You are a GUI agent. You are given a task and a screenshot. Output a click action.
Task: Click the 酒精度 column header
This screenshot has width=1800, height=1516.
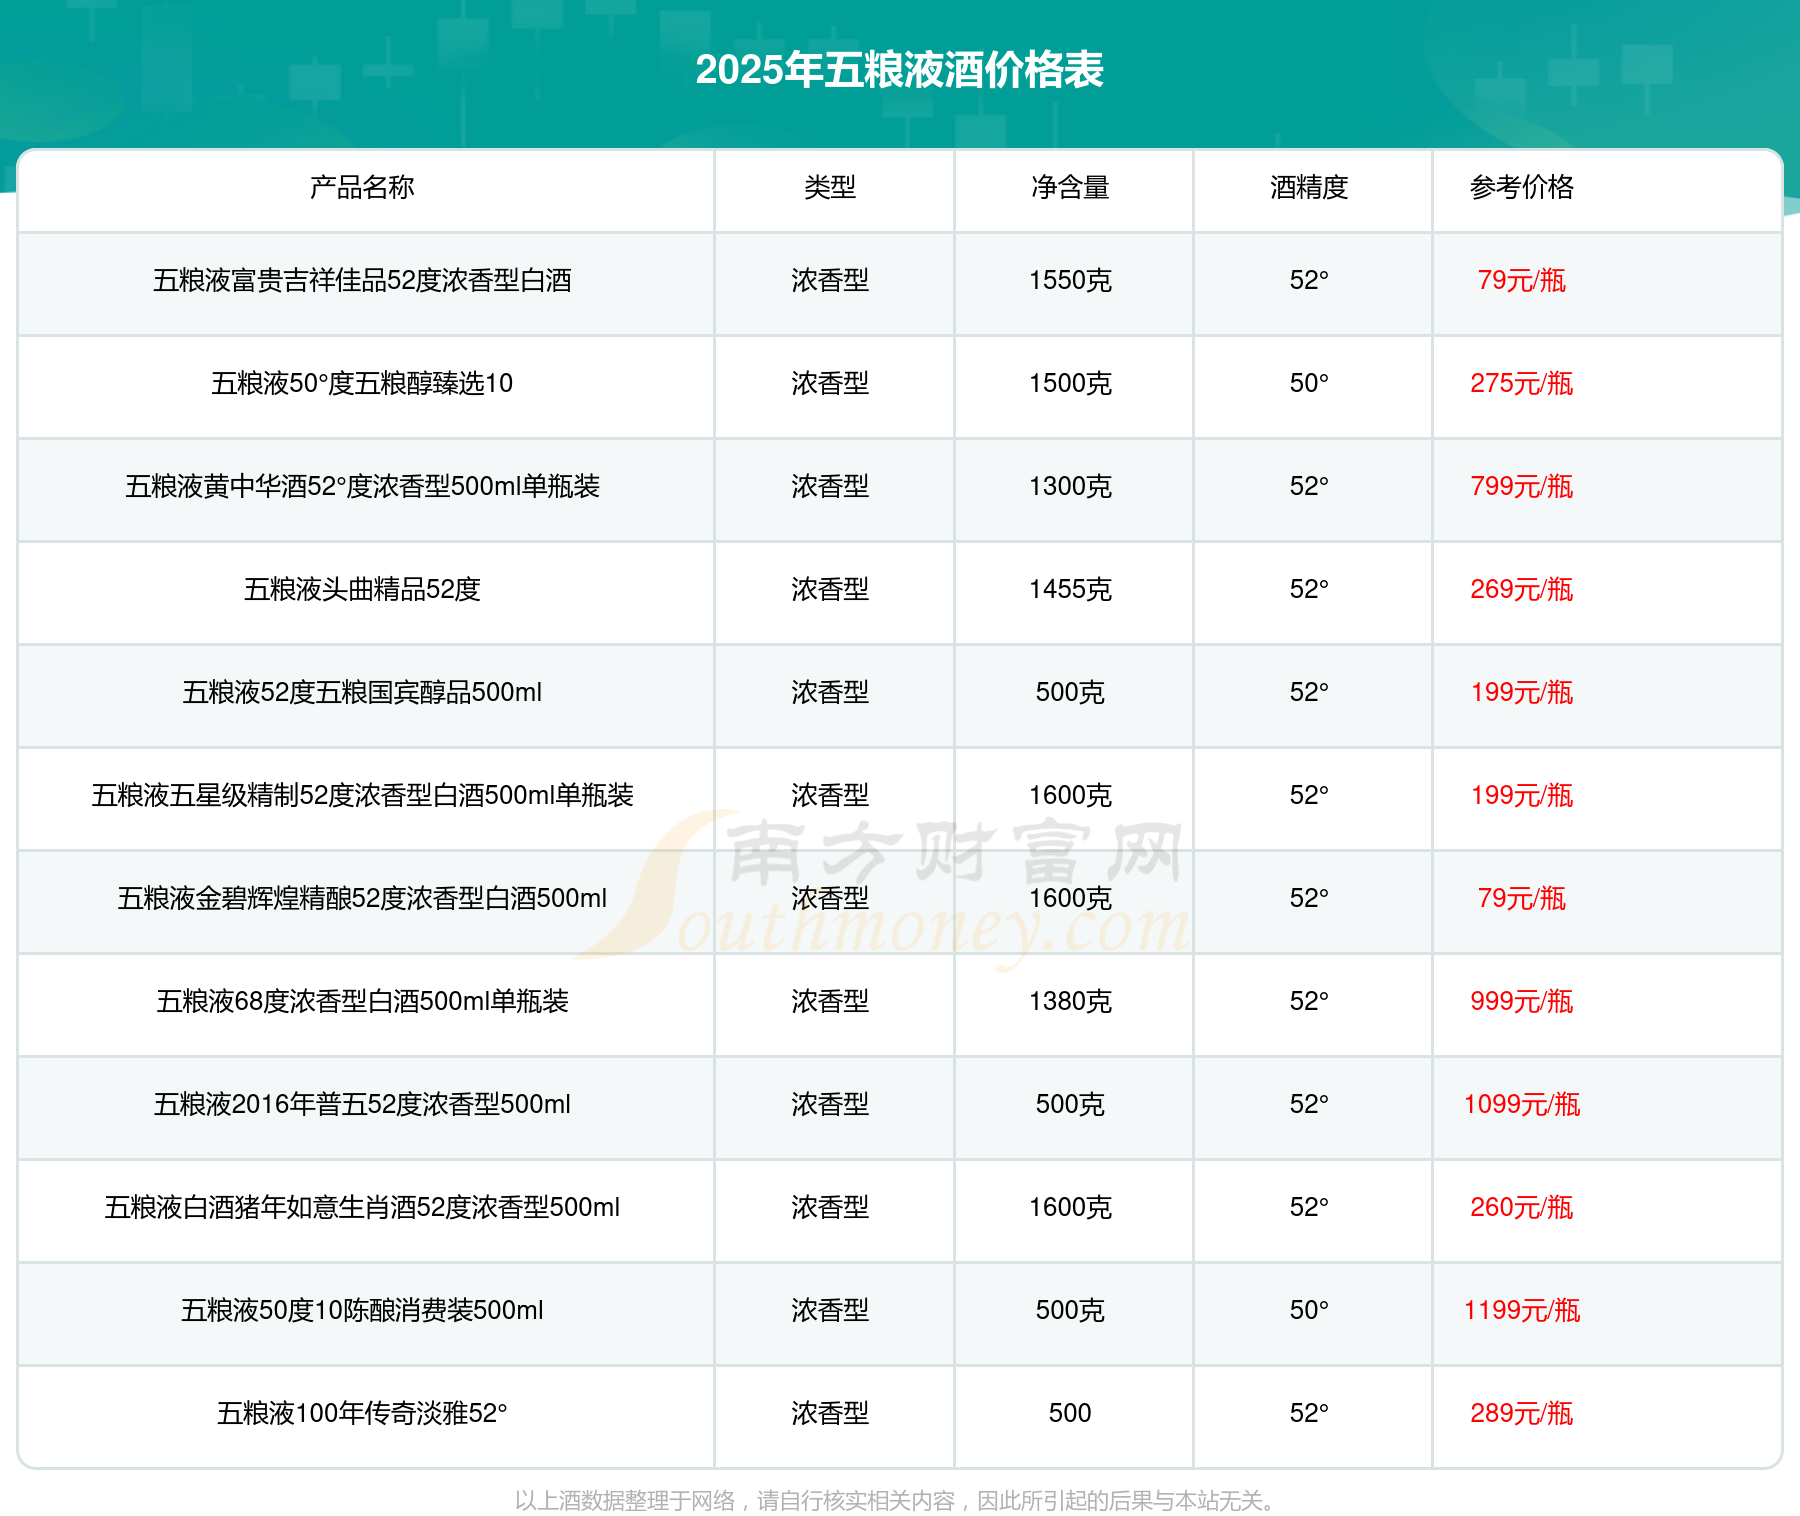(1309, 187)
